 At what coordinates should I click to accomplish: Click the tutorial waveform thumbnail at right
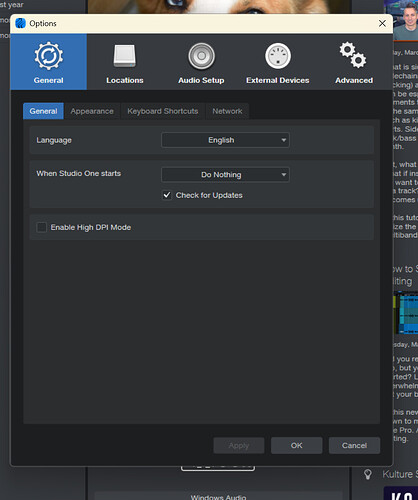pos(406,313)
